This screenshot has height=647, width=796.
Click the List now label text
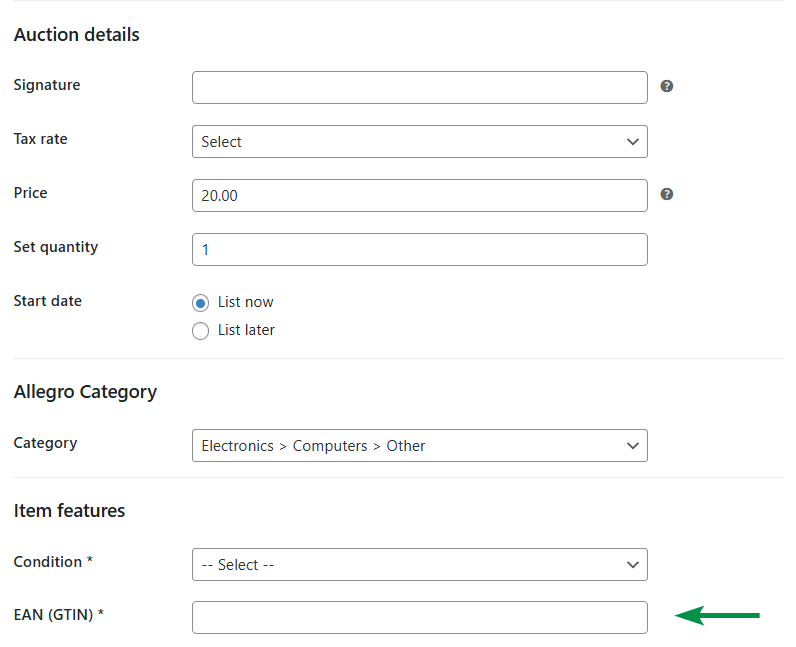coord(245,302)
